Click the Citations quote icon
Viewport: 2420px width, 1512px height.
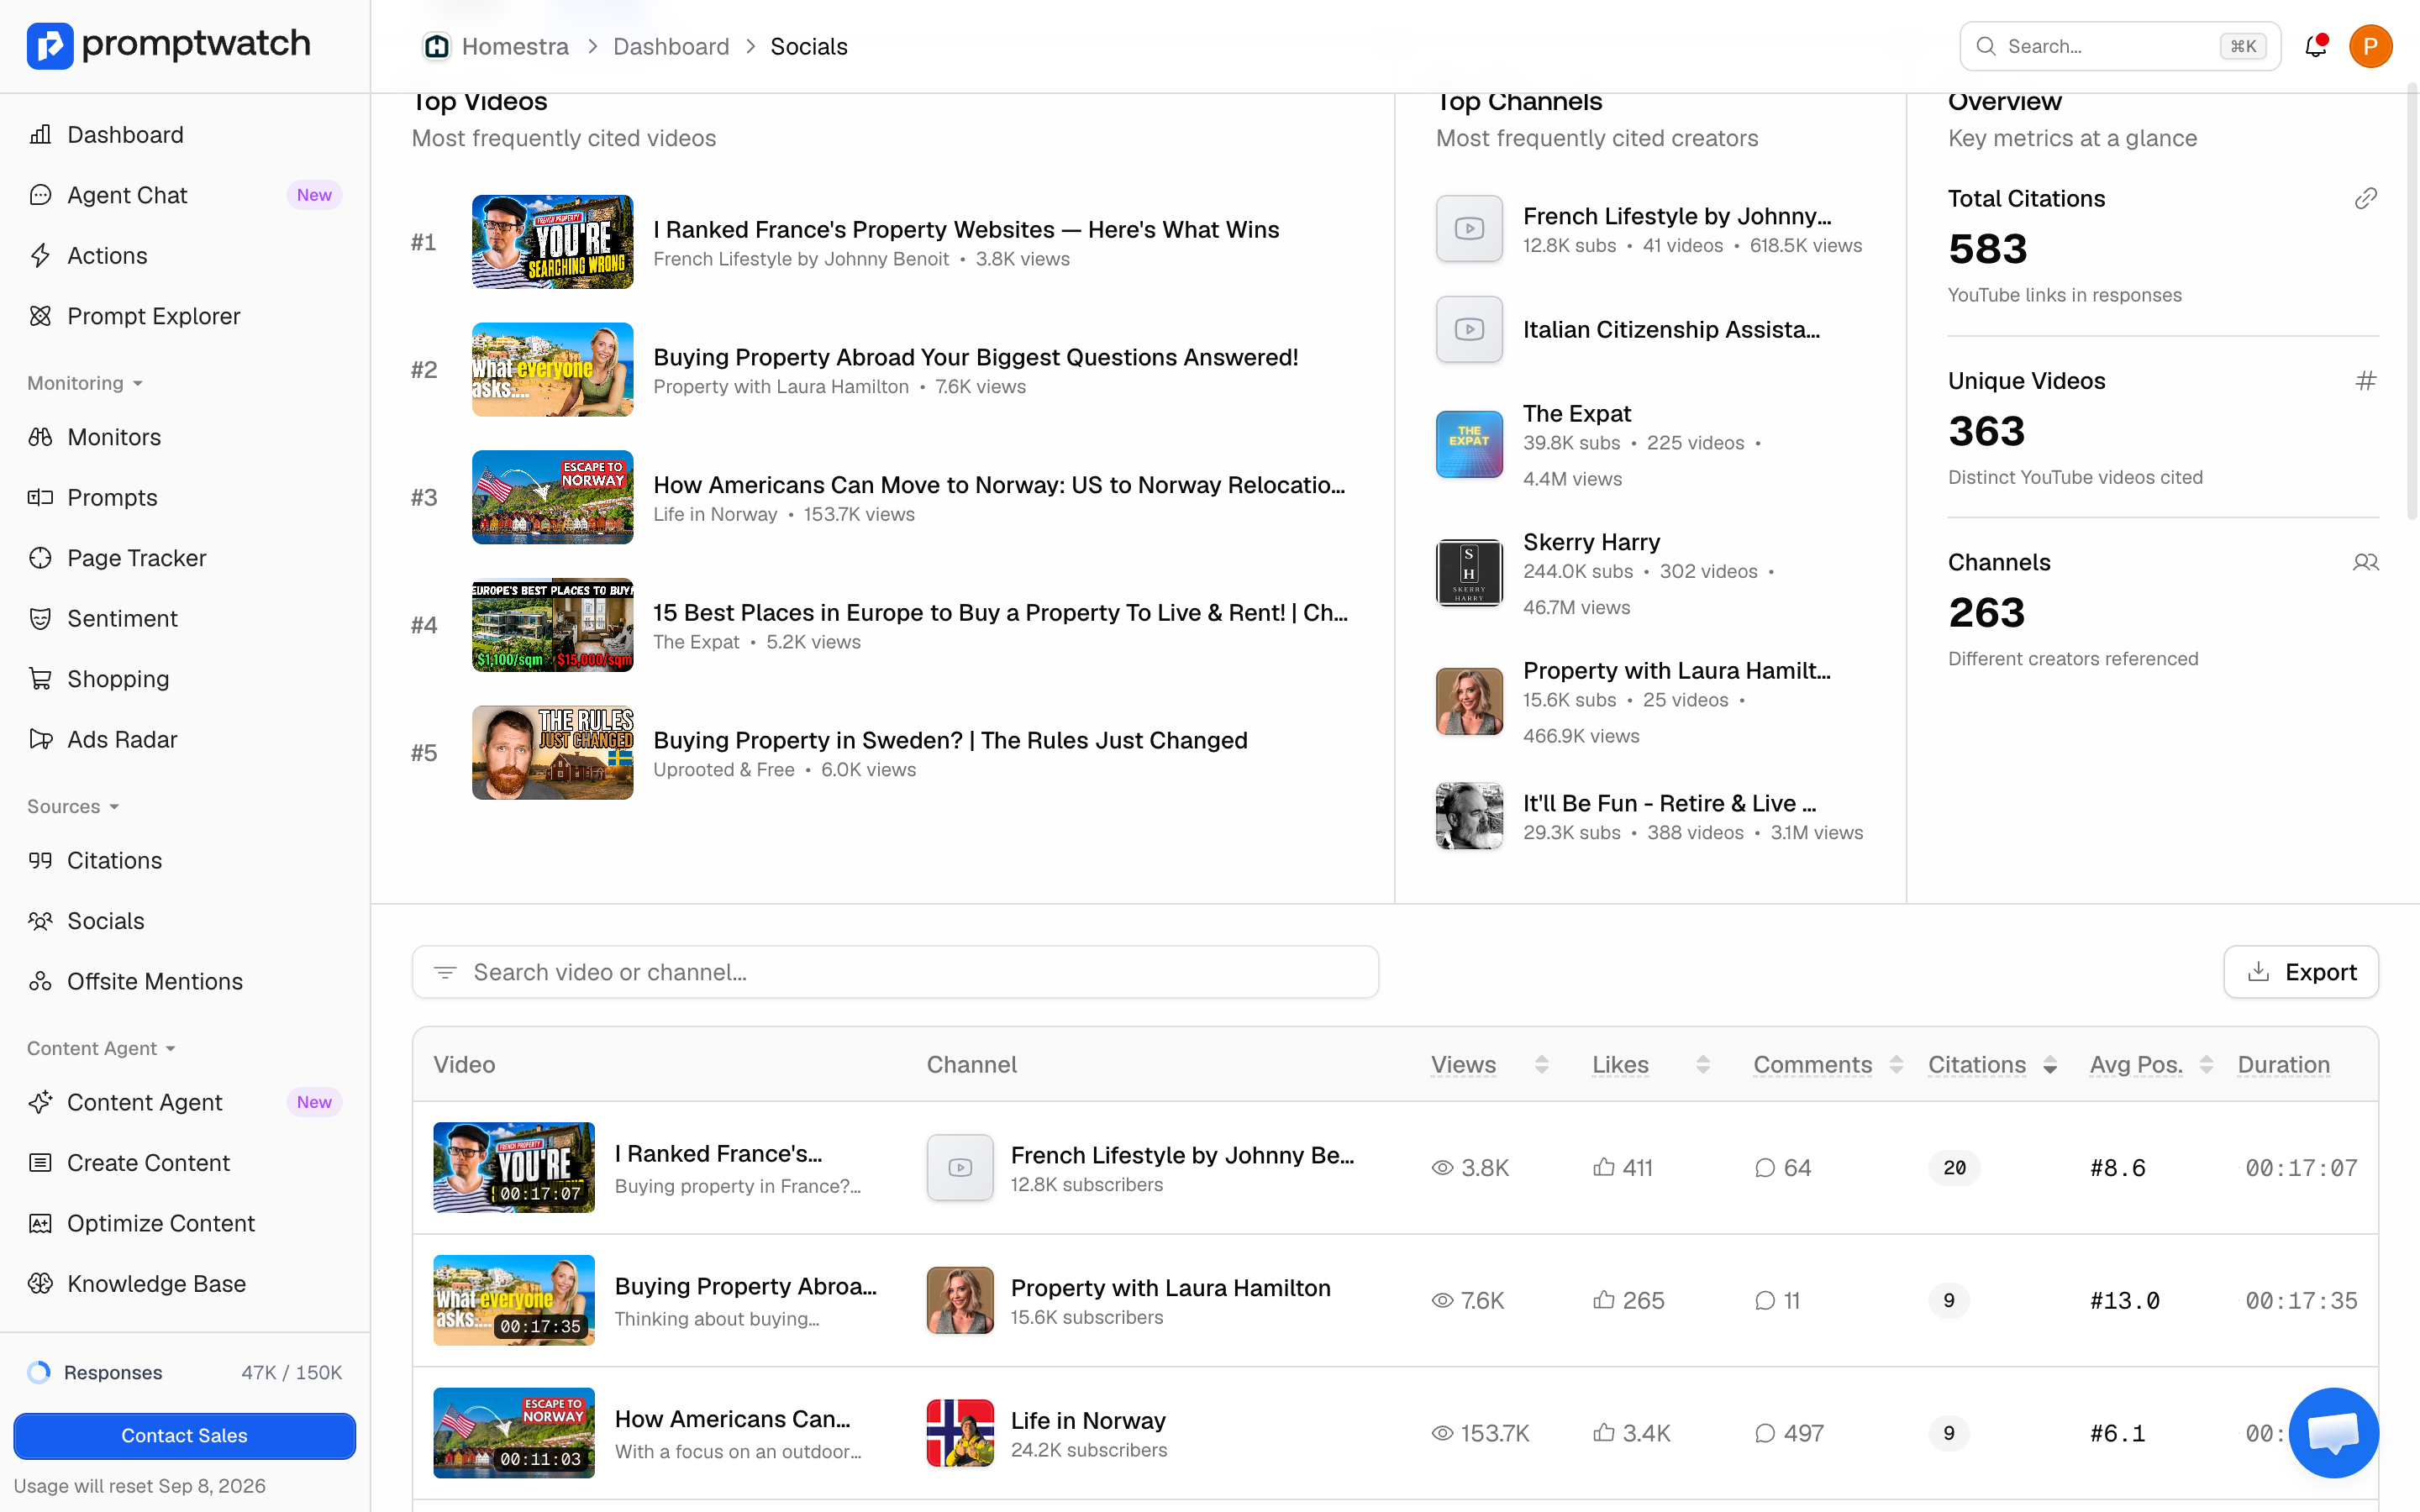click(x=40, y=861)
